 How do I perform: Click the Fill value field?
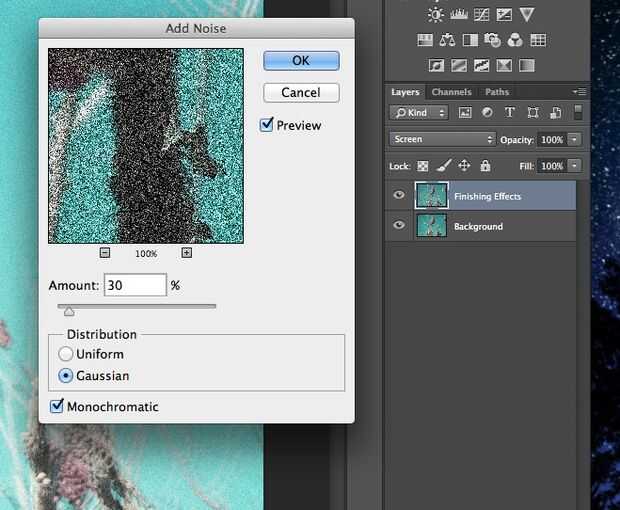552,166
